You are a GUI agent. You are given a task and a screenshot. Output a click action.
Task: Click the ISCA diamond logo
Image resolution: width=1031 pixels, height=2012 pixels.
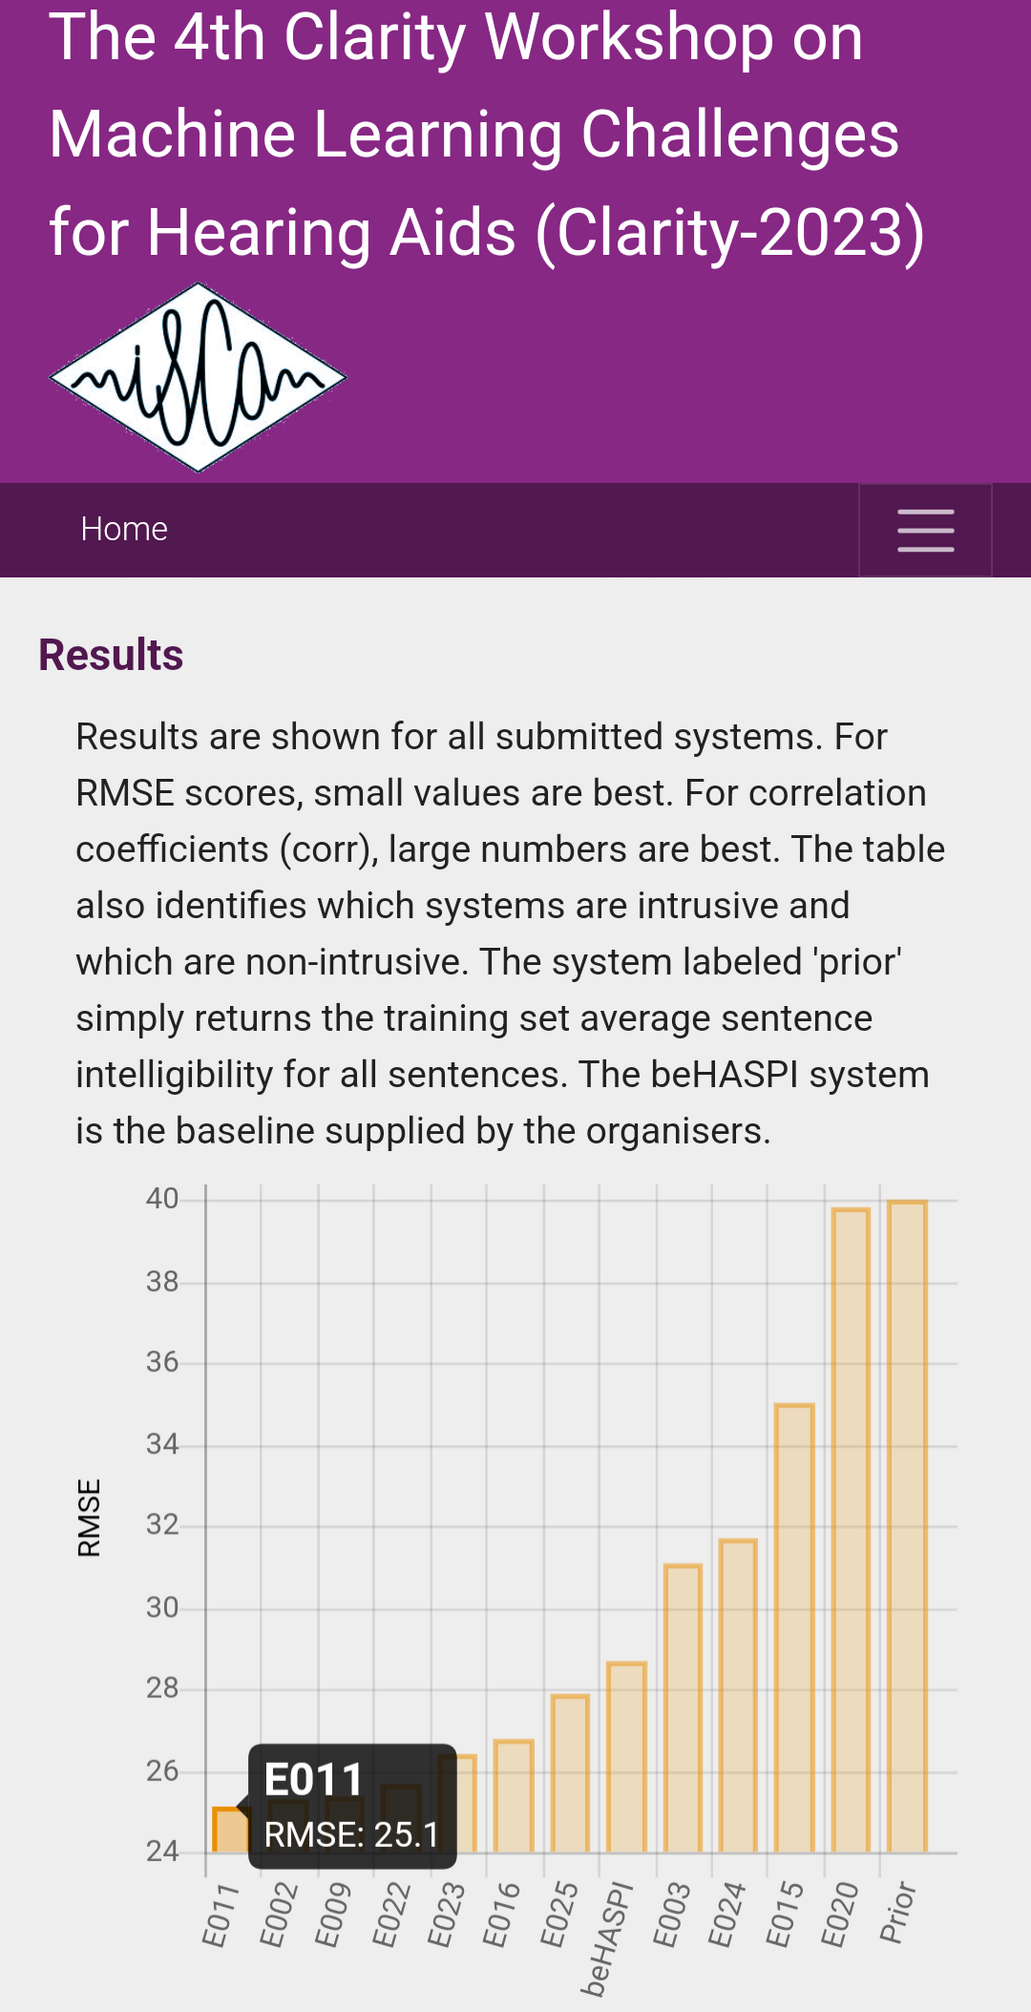(x=198, y=377)
